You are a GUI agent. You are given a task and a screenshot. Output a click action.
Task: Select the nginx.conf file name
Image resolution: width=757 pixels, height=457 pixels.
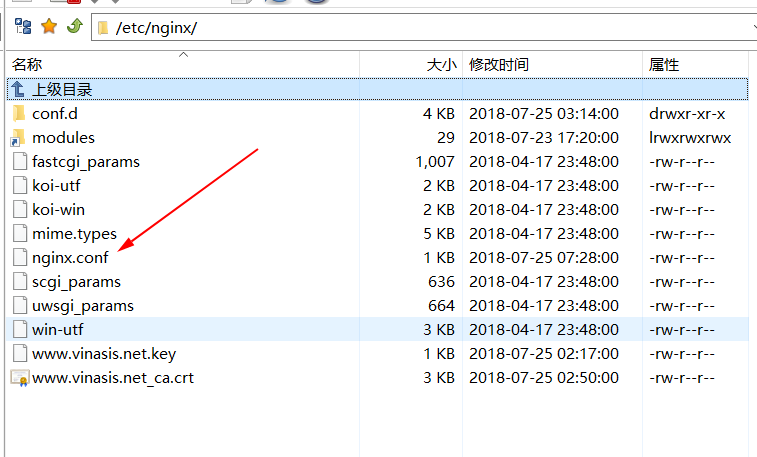pos(70,258)
